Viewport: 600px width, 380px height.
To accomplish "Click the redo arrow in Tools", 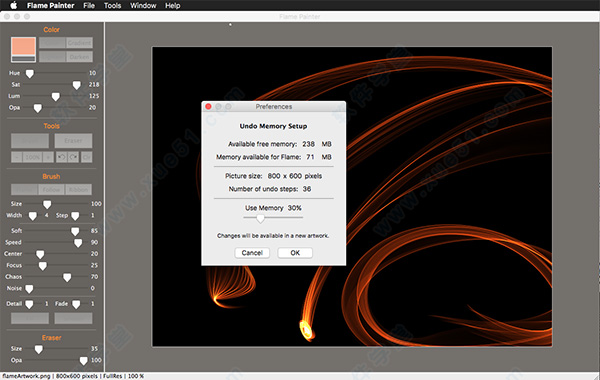I will coord(73,157).
